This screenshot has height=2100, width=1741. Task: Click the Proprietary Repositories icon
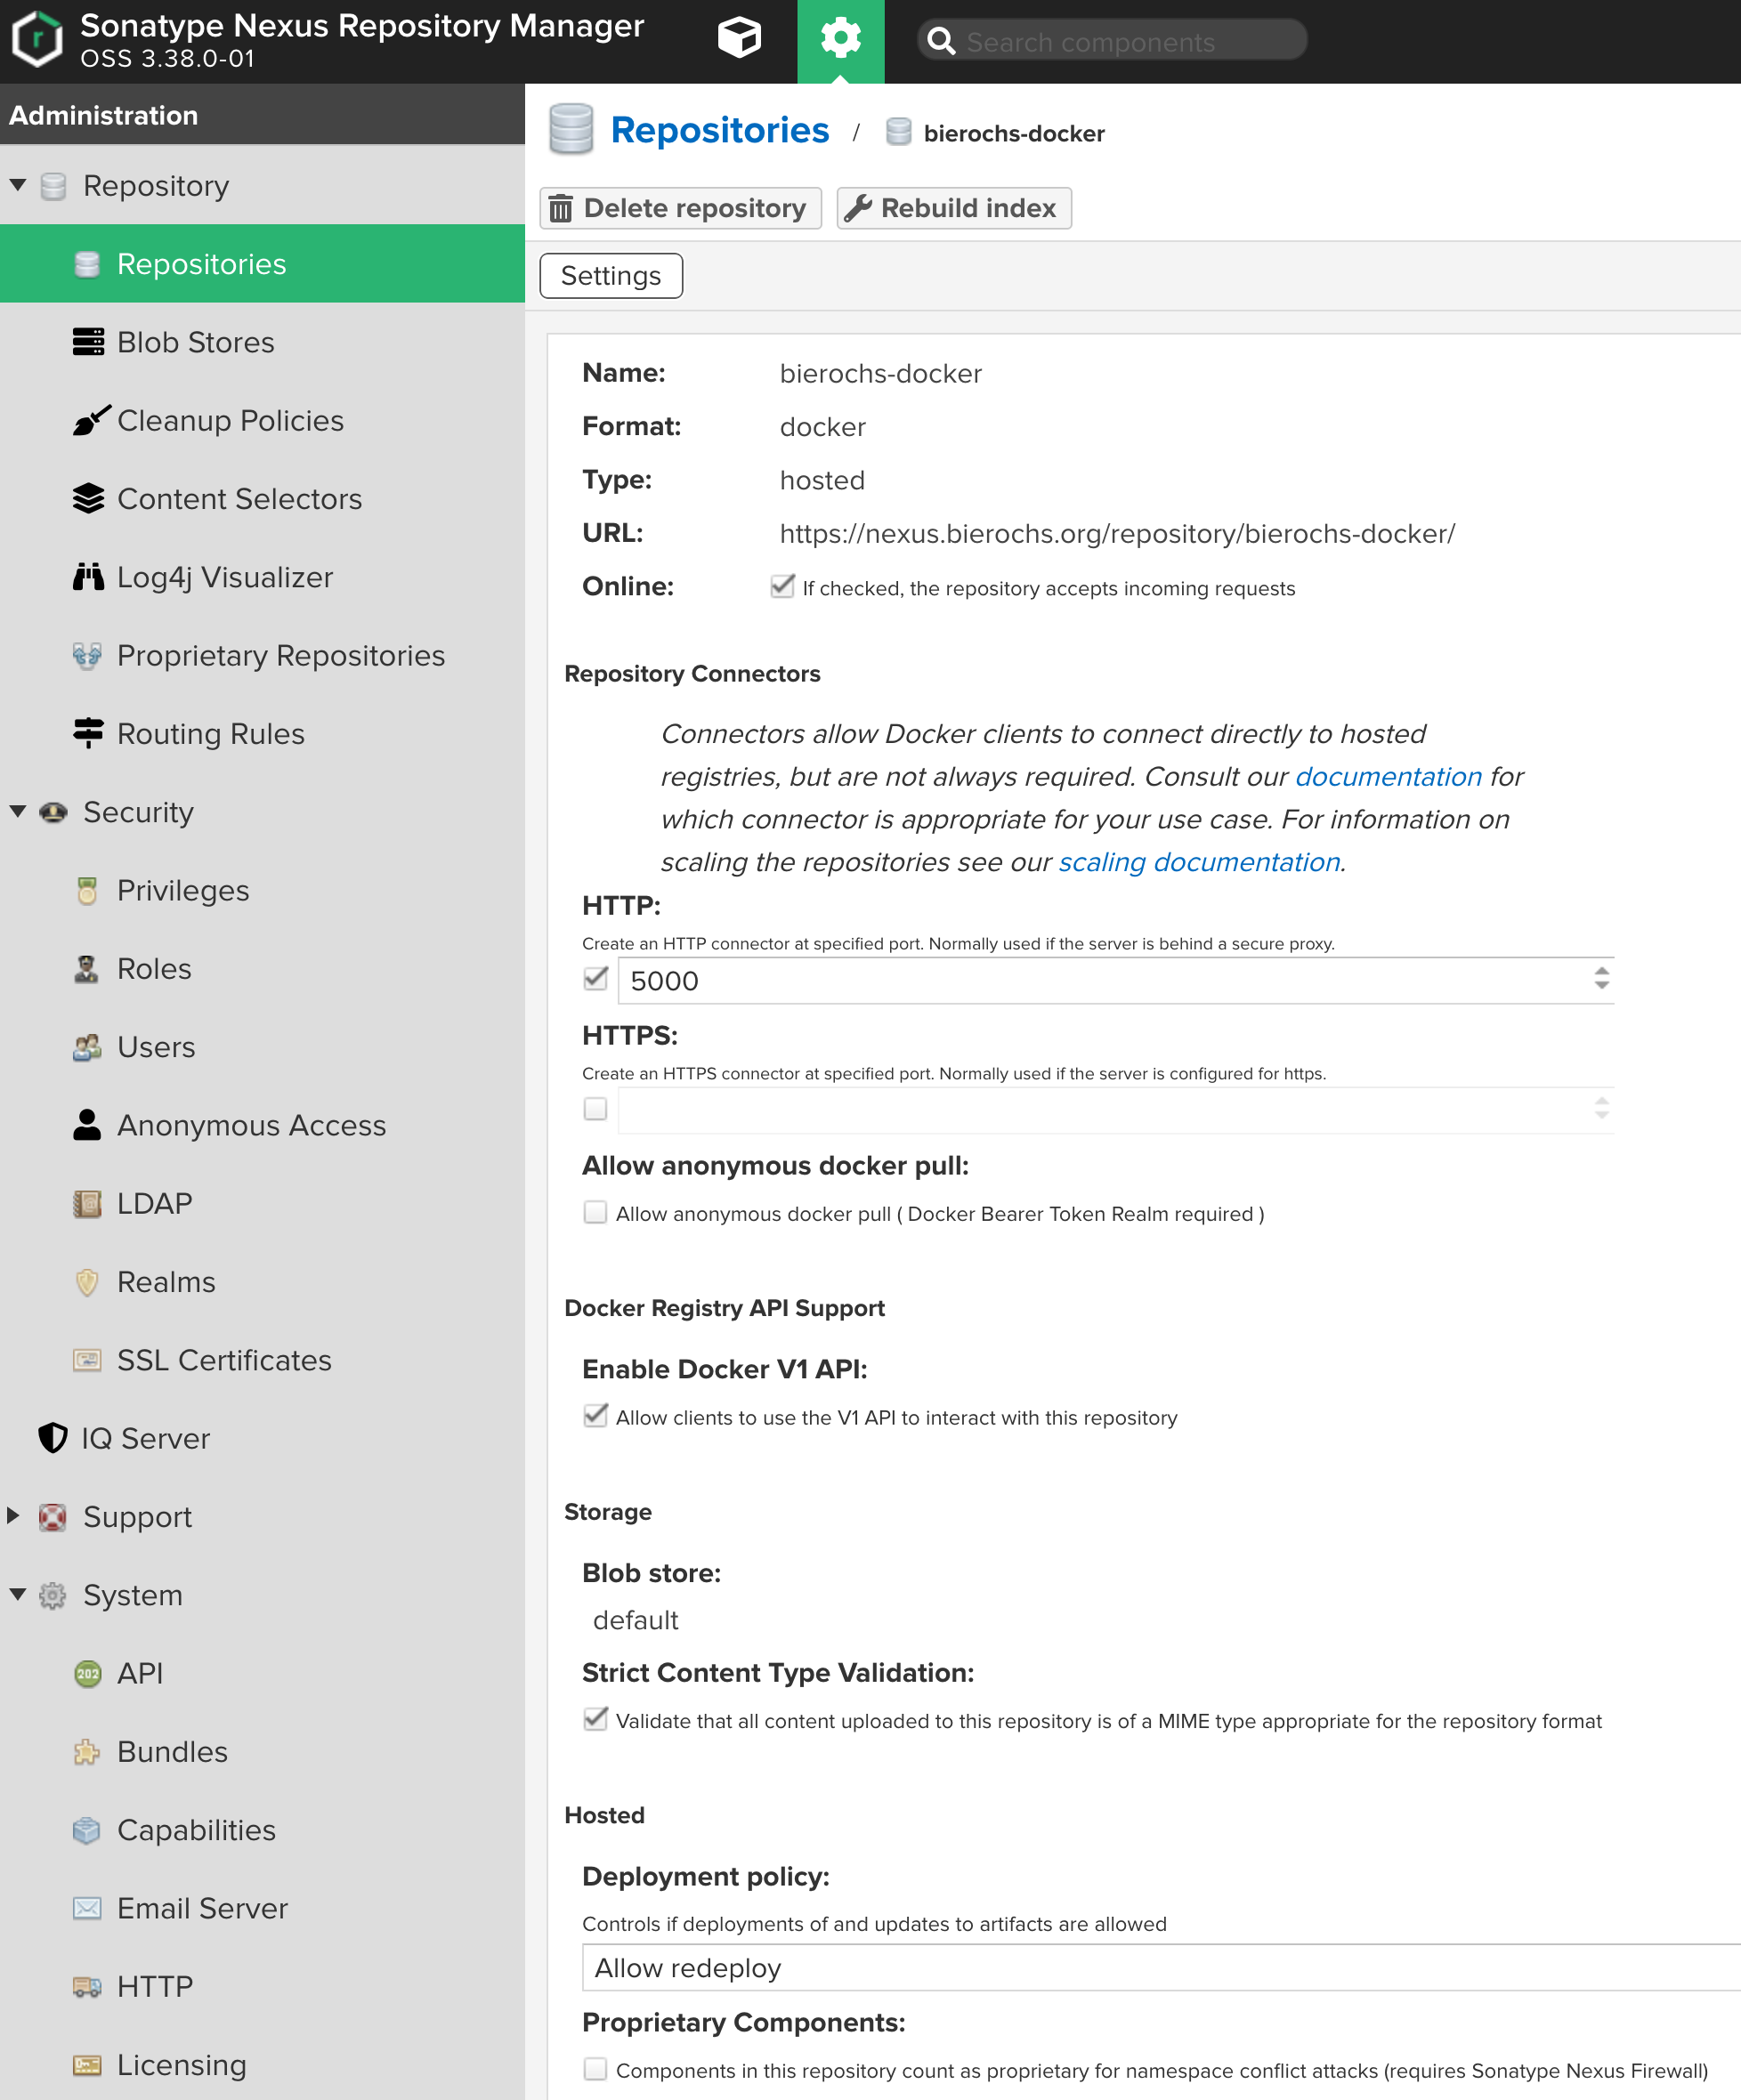pos(87,655)
